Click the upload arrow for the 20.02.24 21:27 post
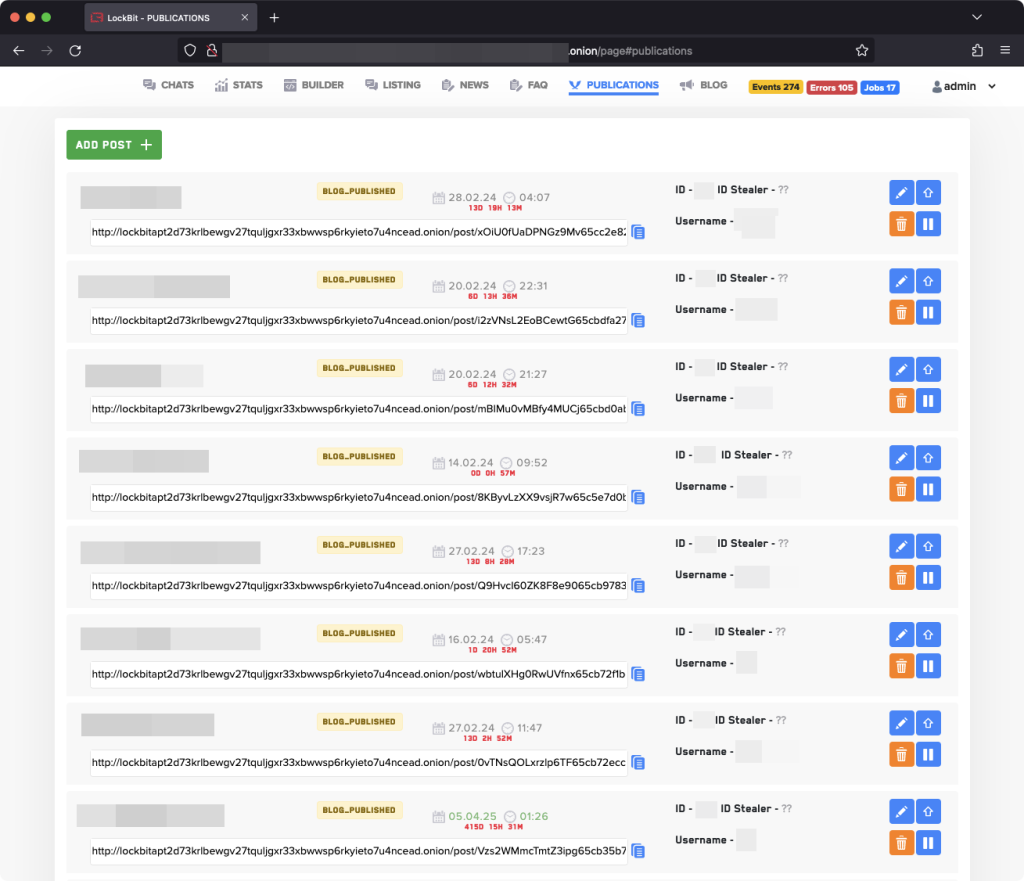The image size is (1024, 881). 928,369
